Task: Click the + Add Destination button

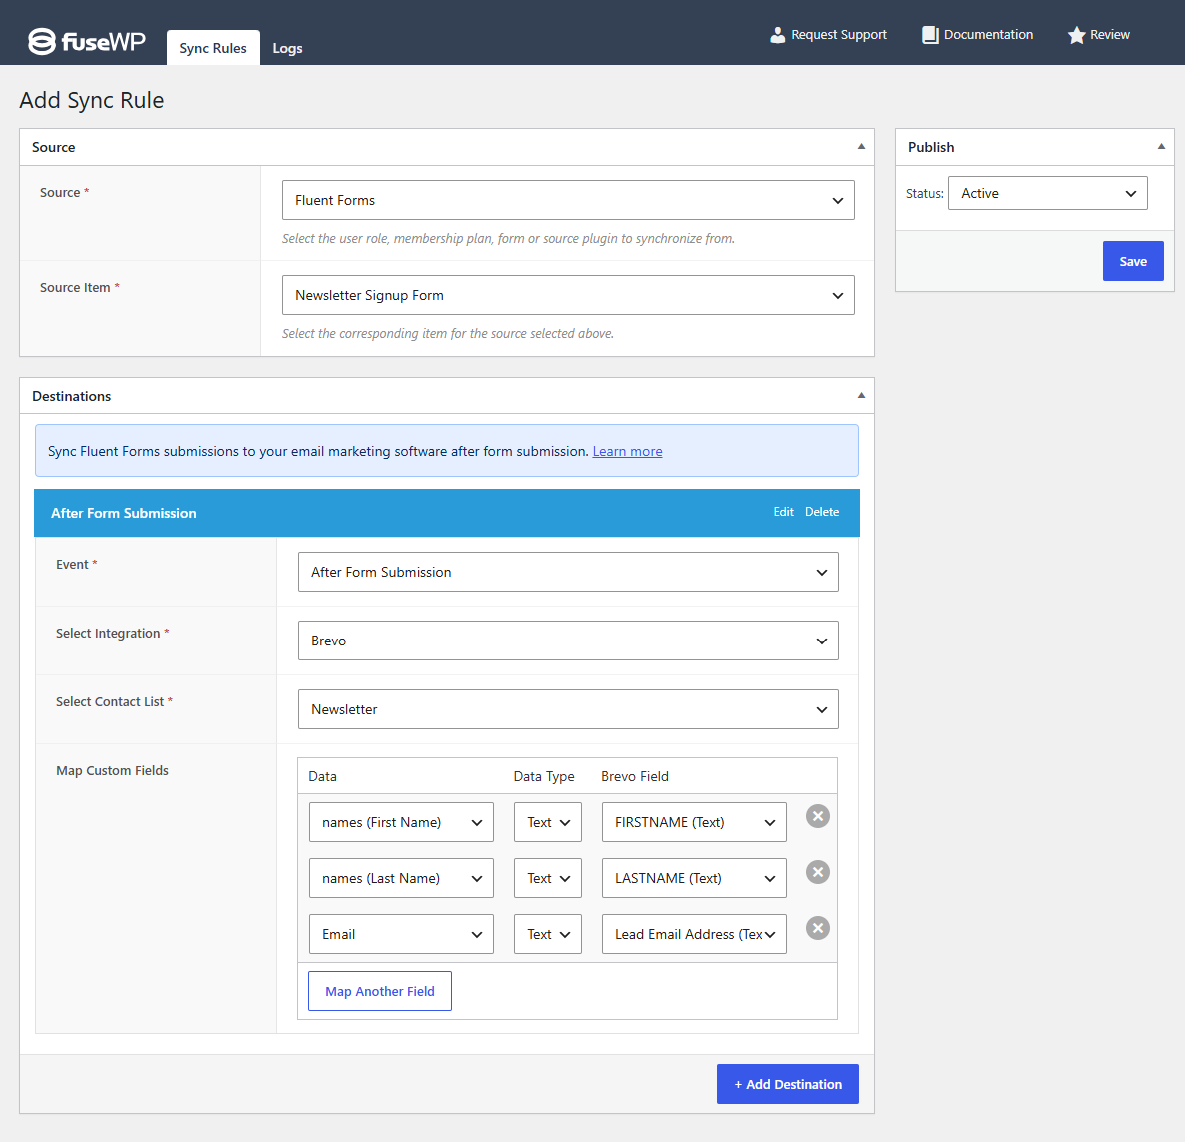Action: [x=787, y=1084]
